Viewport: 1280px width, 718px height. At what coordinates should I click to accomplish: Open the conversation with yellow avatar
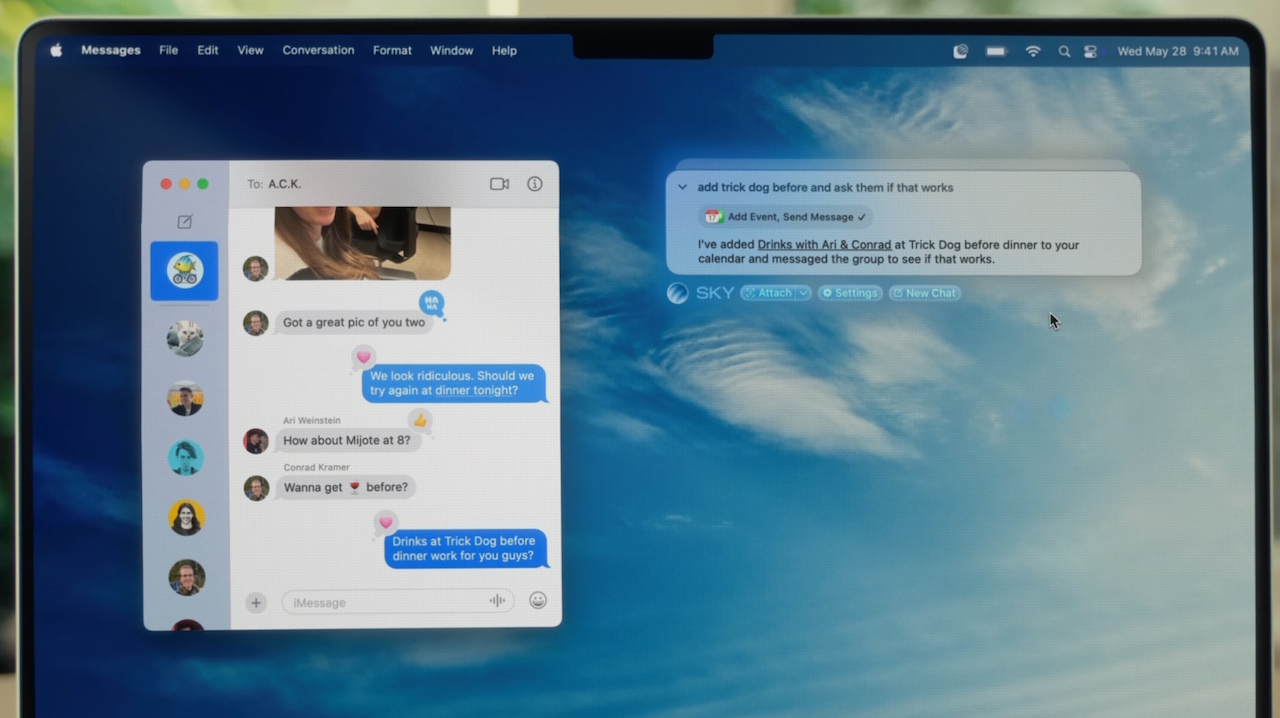pos(186,518)
